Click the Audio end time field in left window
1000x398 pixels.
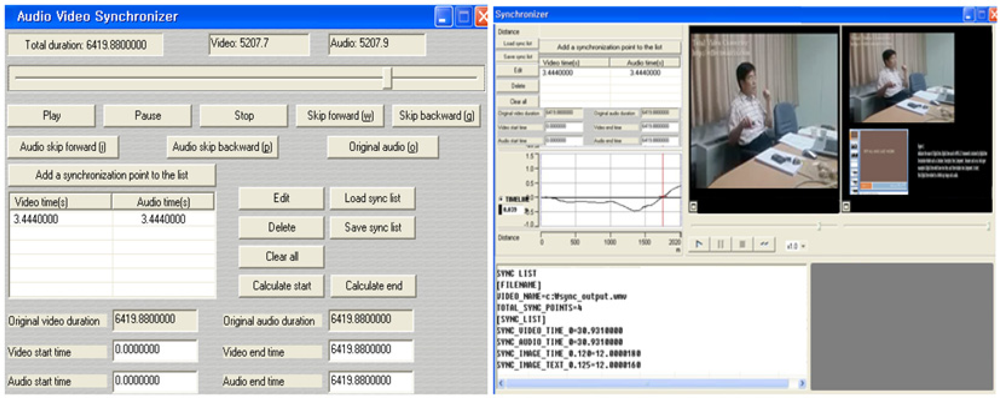(x=371, y=381)
